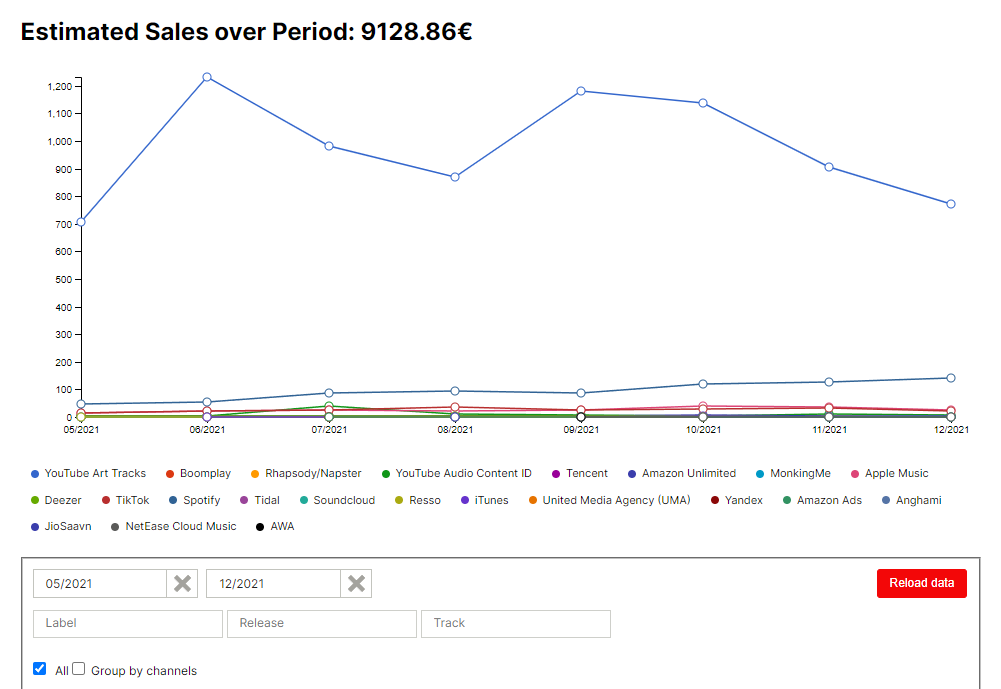Click the top line's point at 05/2021

tap(81, 222)
